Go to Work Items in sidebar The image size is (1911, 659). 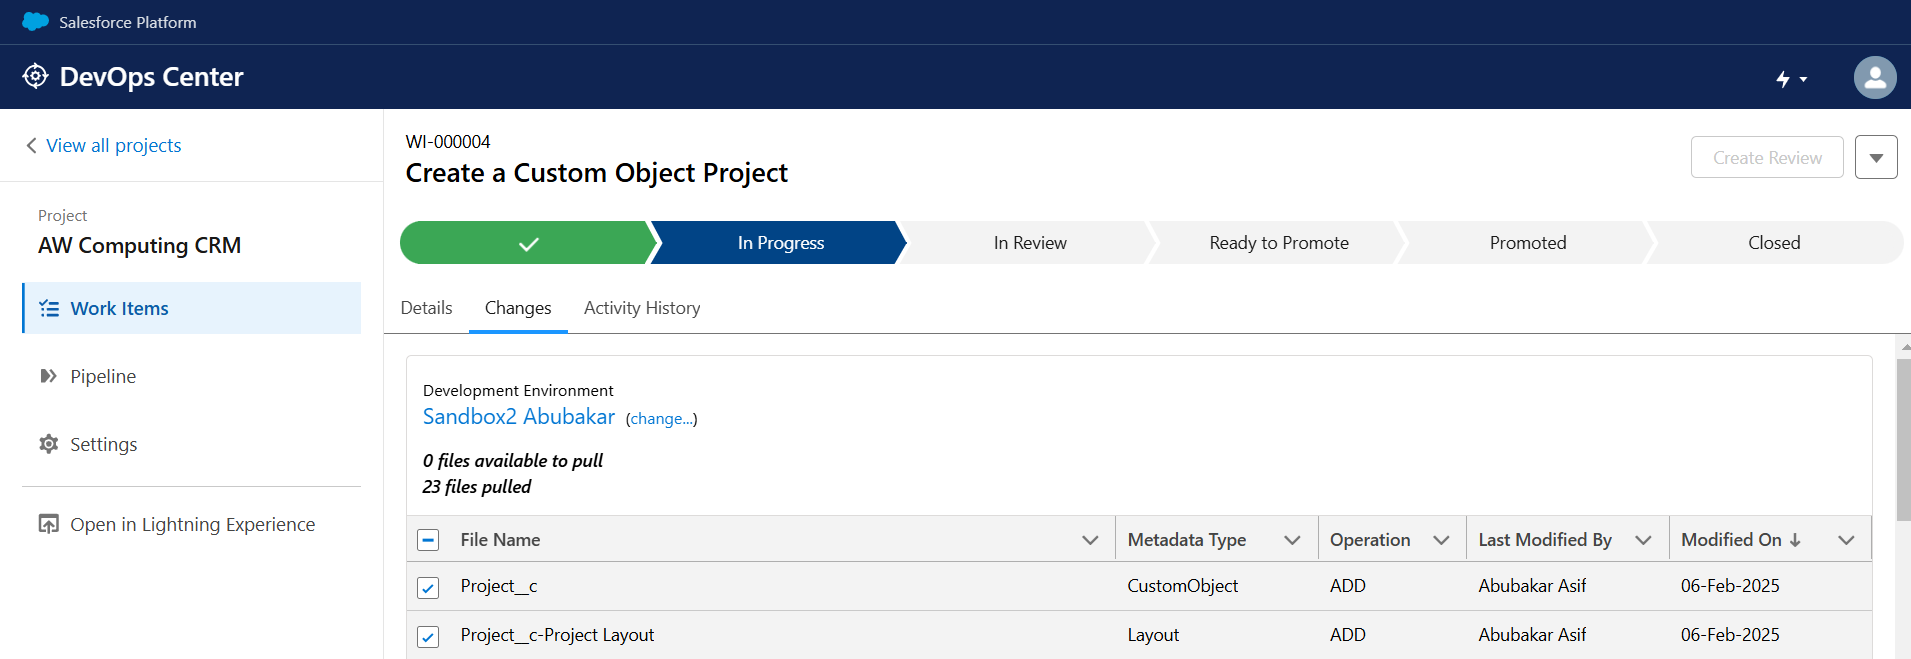(192, 308)
